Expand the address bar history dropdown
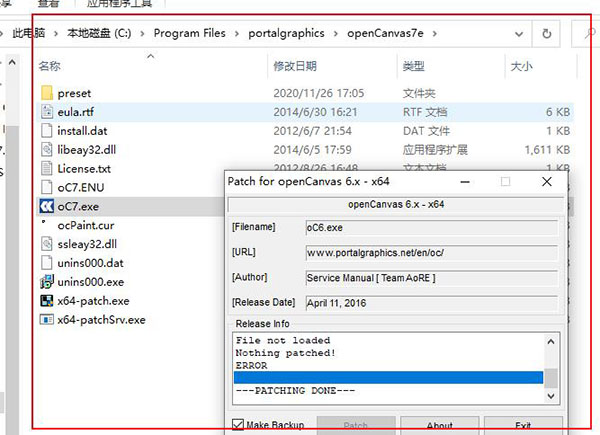This screenshot has width=600, height=435. coord(515,33)
